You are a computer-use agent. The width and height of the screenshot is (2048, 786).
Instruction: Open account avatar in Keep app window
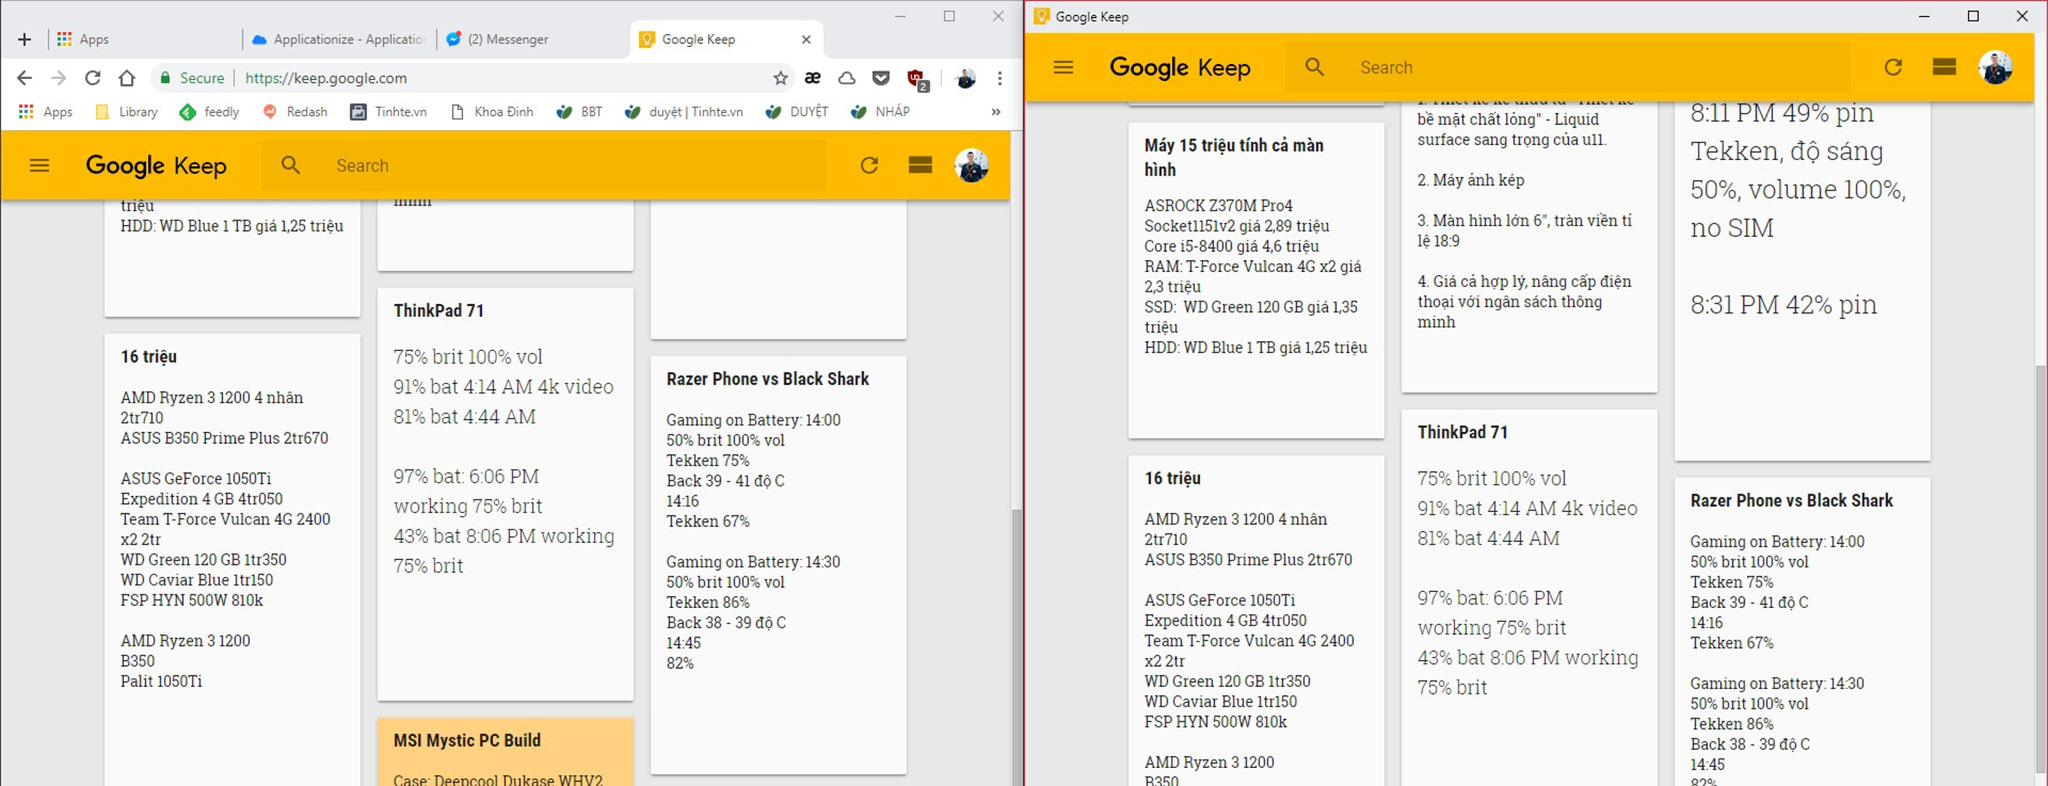click(1995, 67)
